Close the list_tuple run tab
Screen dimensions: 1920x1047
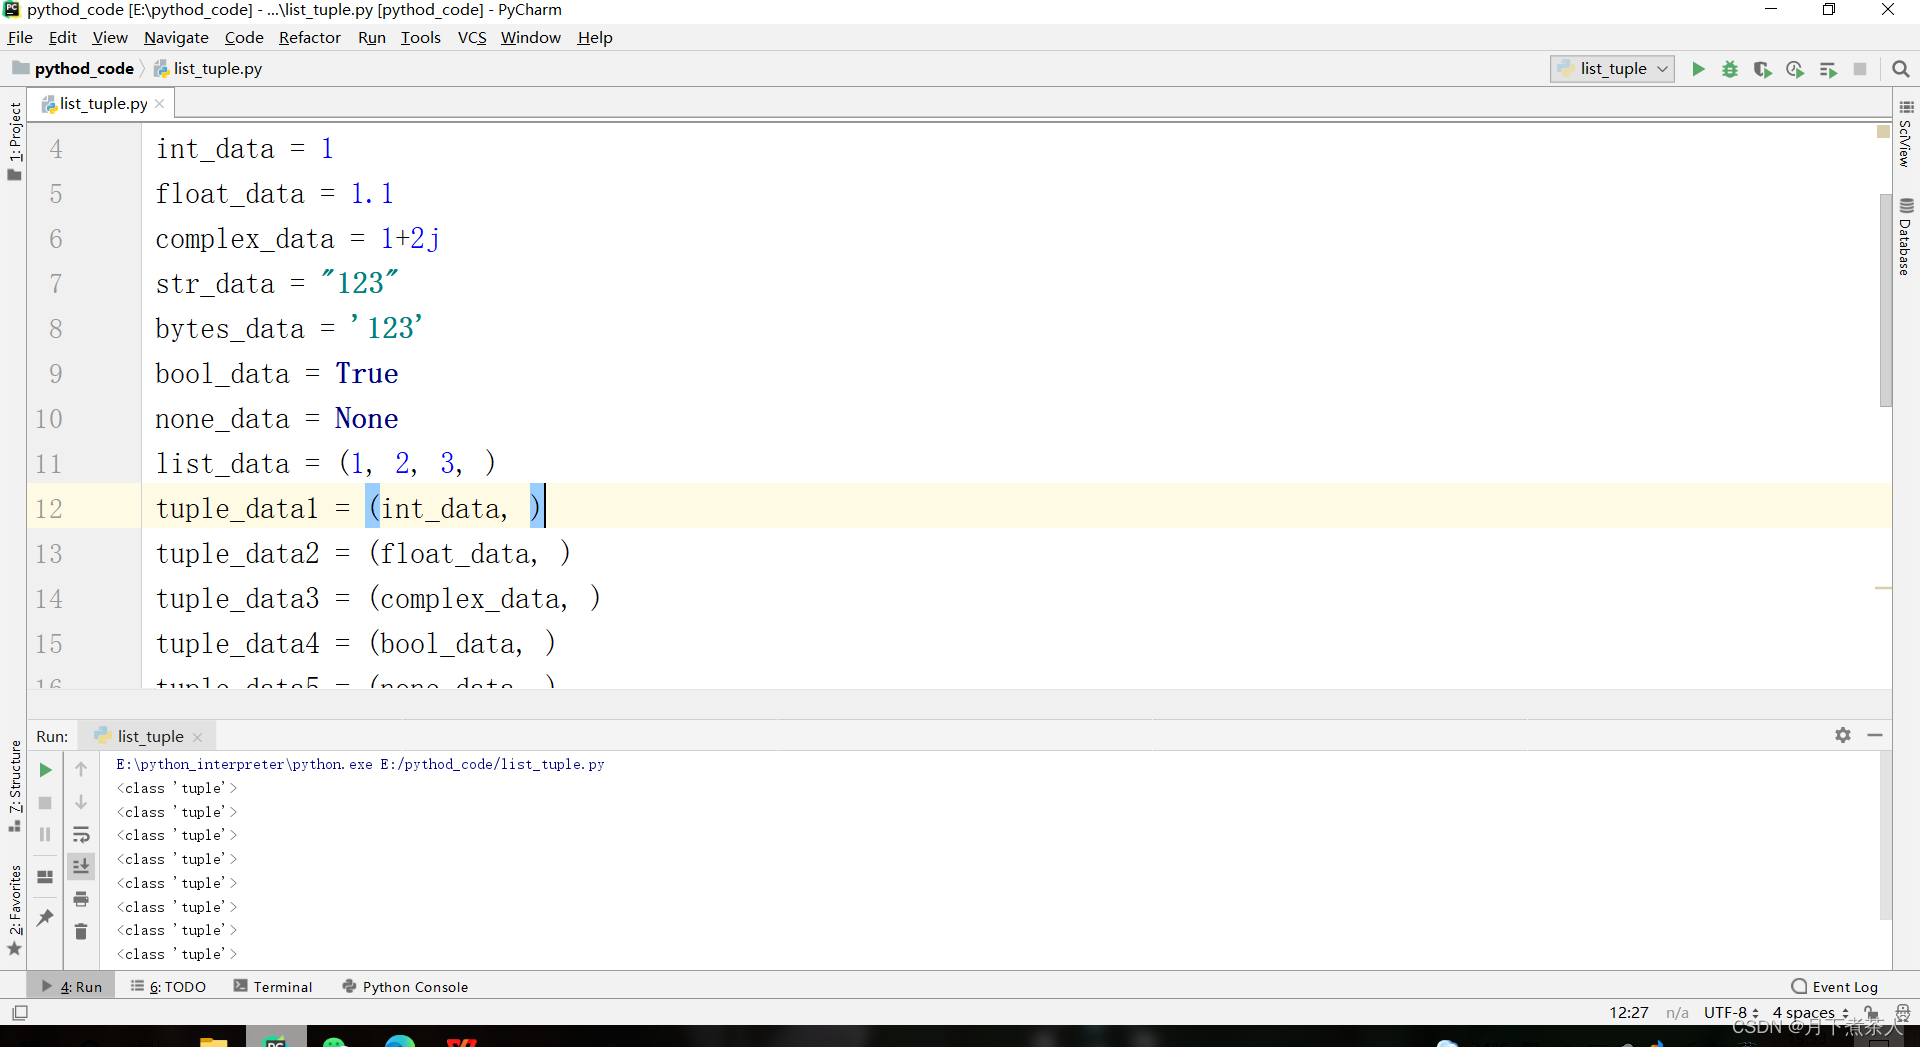pyautogui.click(x=198, y=737)
